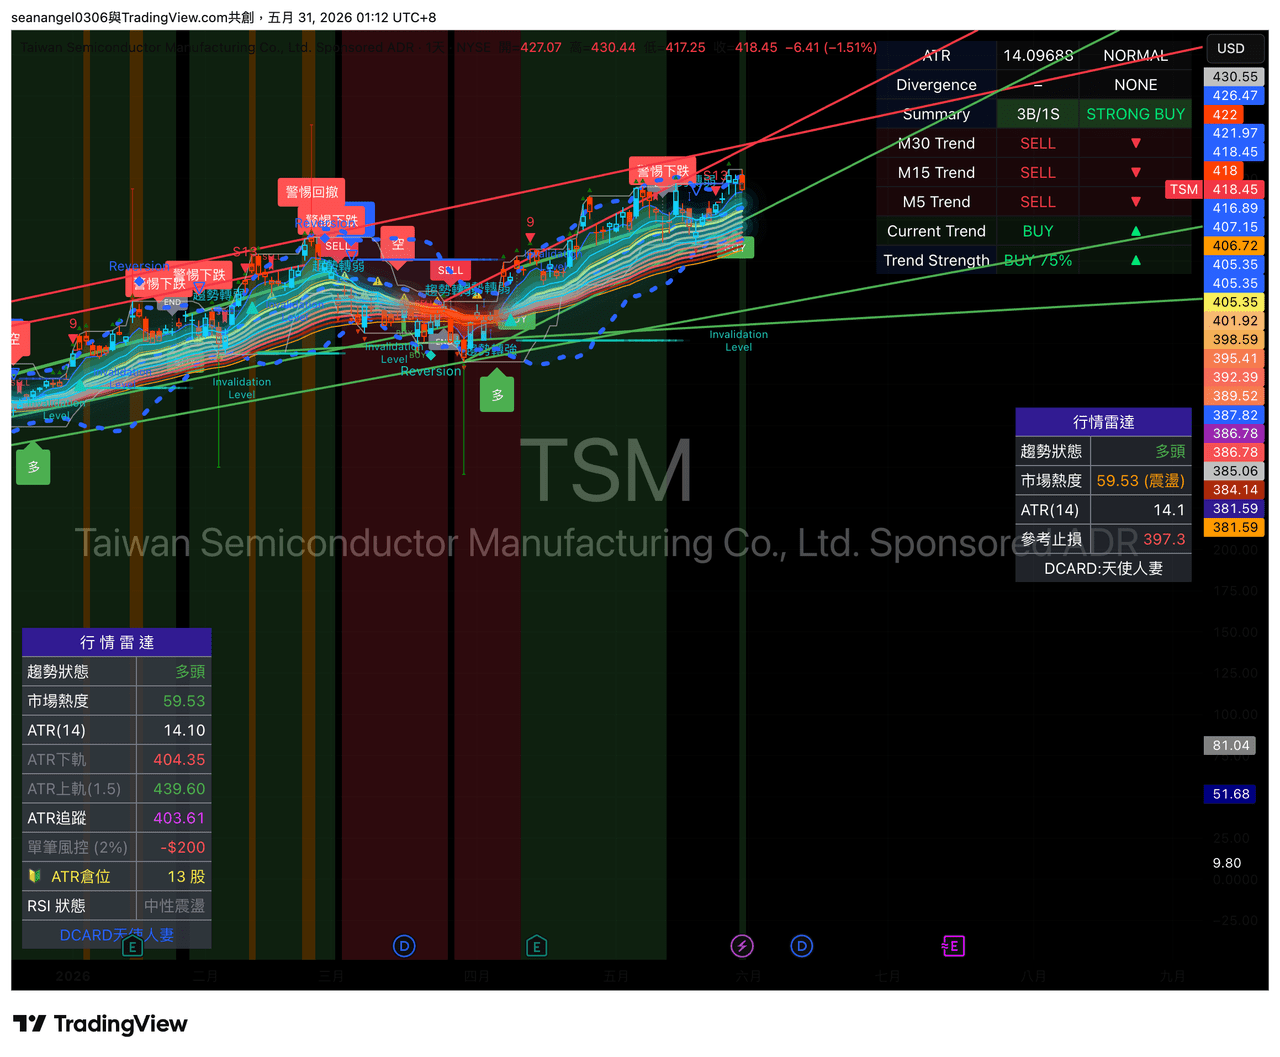
Task: Click the 3B/1S summary value
Action: pyautogui.click(x=1038, y=114)
